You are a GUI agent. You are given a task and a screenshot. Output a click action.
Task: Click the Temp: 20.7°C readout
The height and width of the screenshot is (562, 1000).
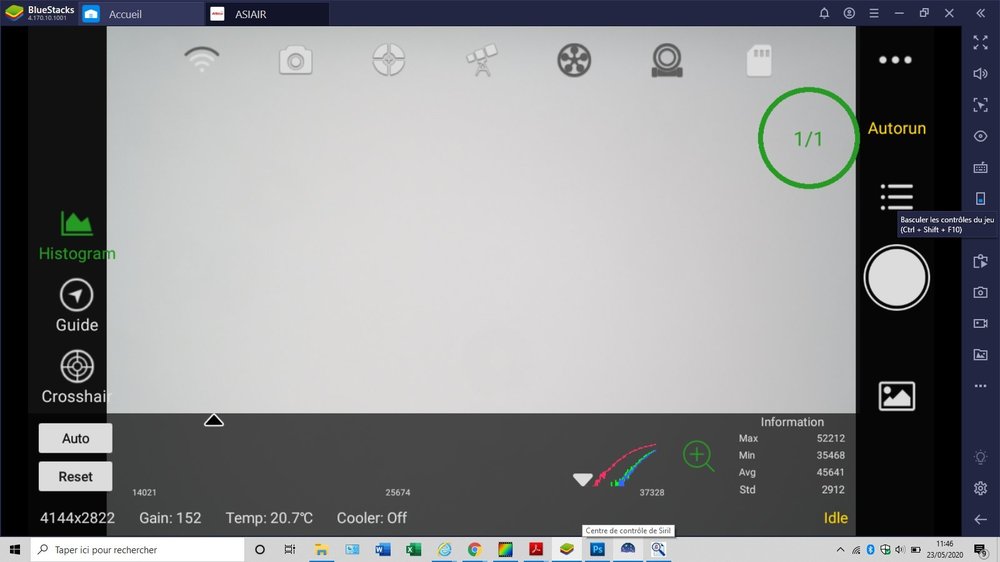tap(269, 518)
